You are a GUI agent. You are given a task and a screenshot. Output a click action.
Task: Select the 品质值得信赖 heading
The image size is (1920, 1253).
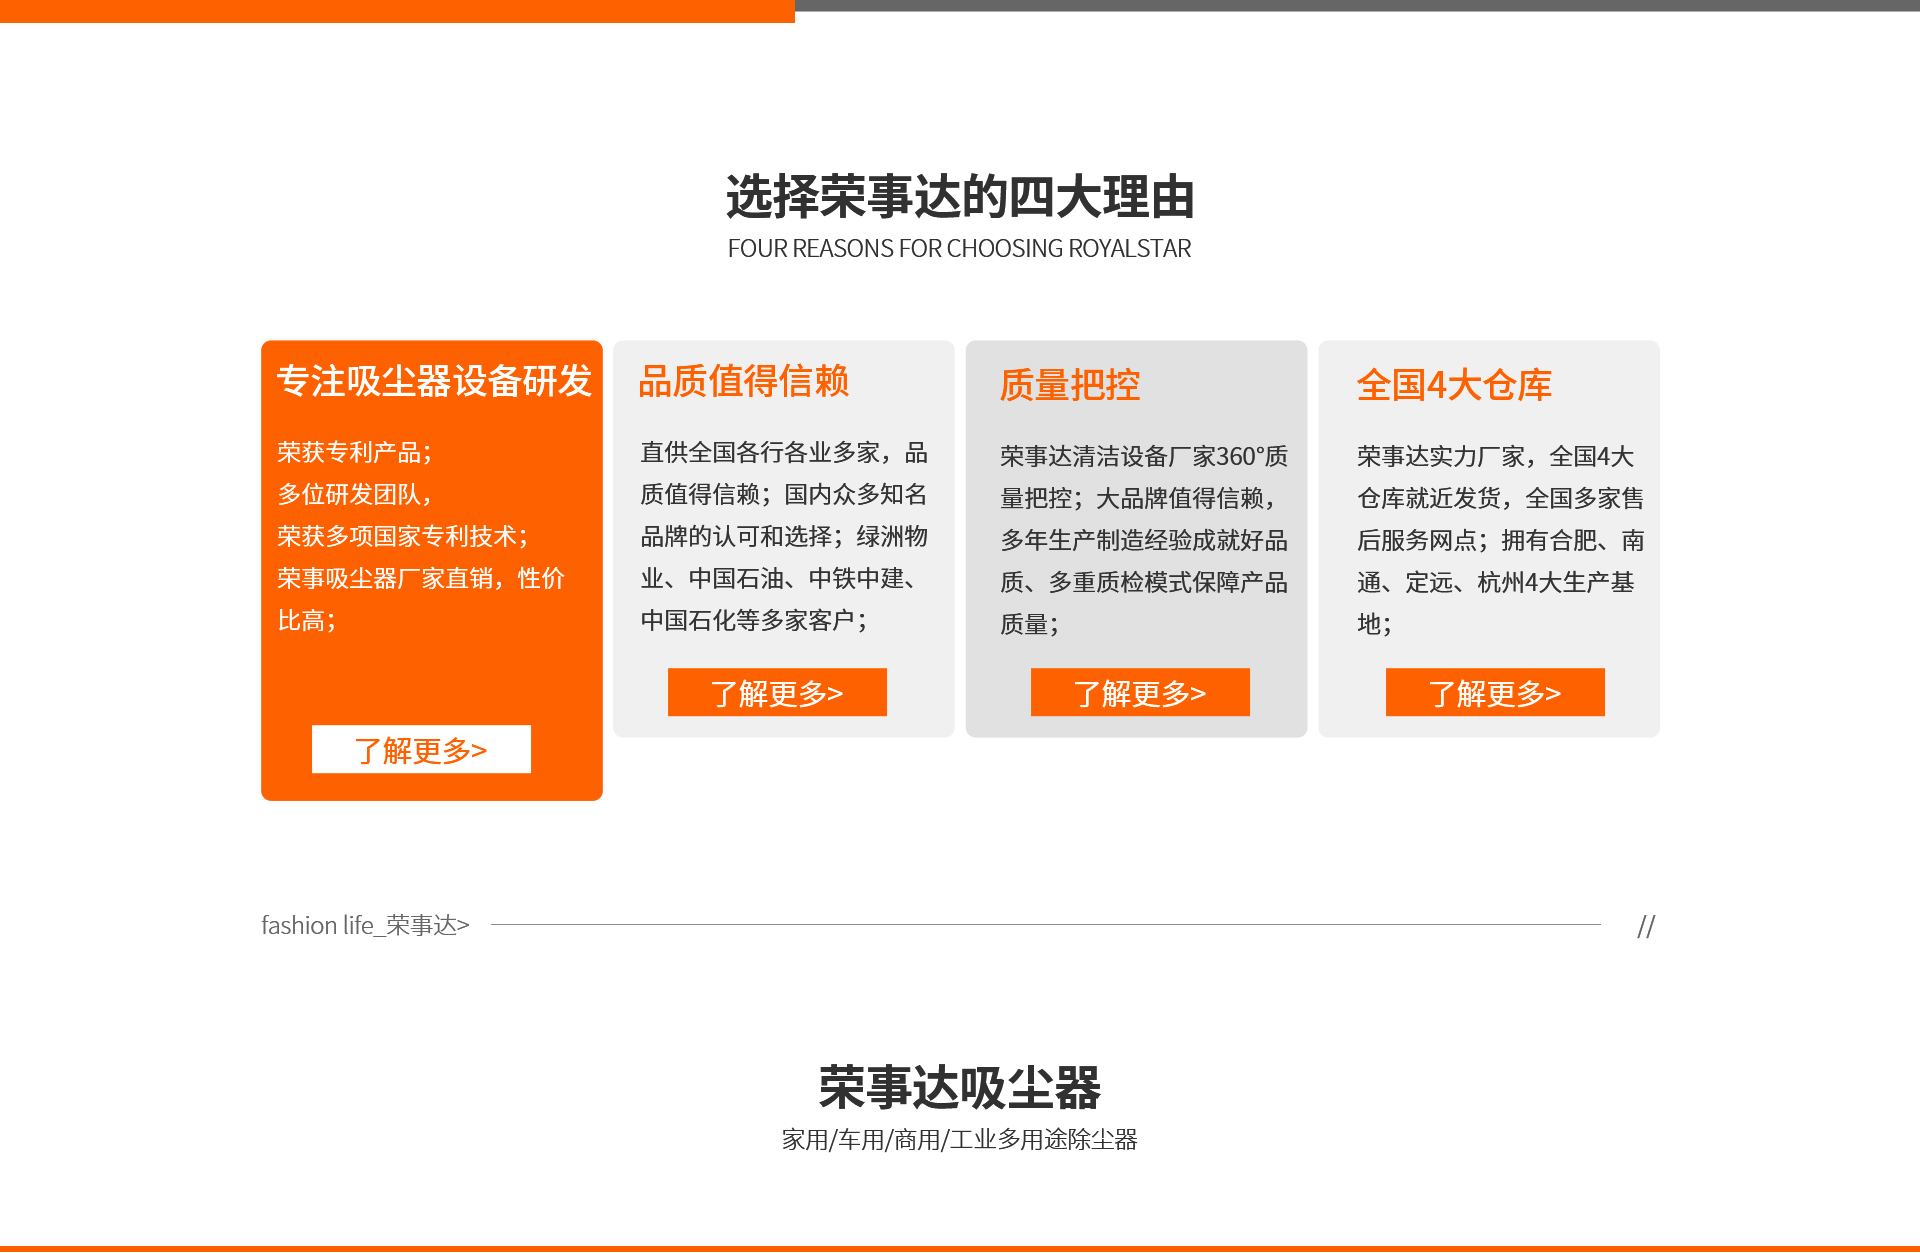pos(744,381)
